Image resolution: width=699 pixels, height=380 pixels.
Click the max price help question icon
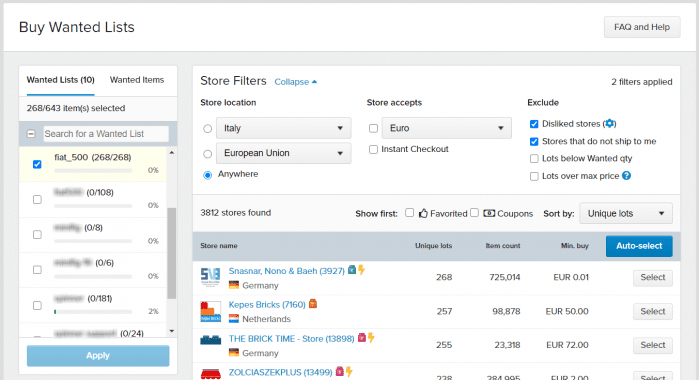pyautogui.click(x=626, y=176)
